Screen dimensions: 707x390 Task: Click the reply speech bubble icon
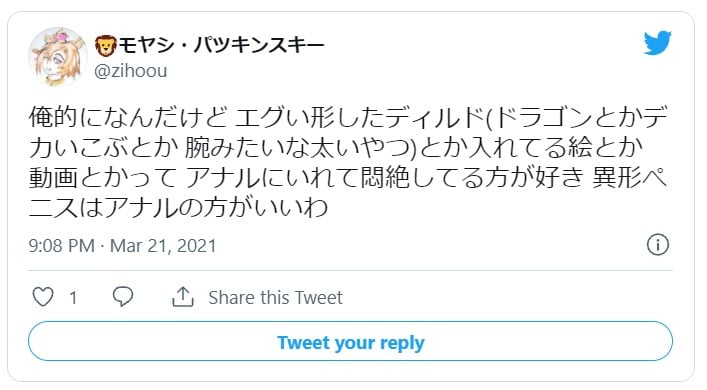123,297
